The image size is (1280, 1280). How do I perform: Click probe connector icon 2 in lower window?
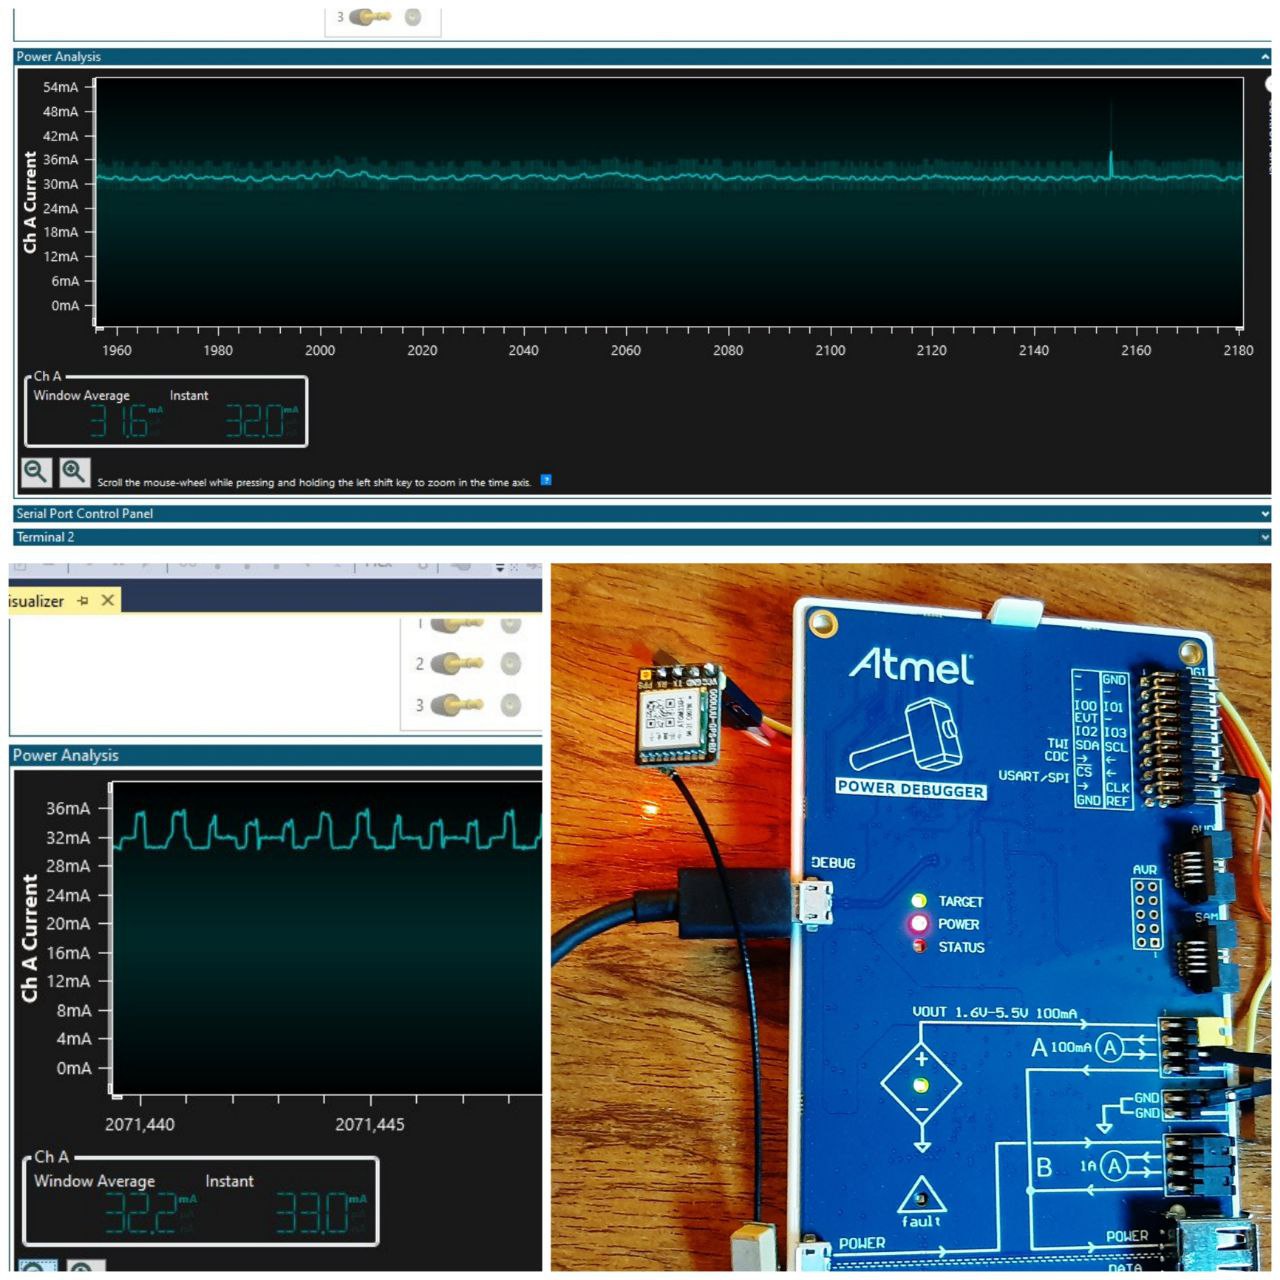tap(458, 663)
